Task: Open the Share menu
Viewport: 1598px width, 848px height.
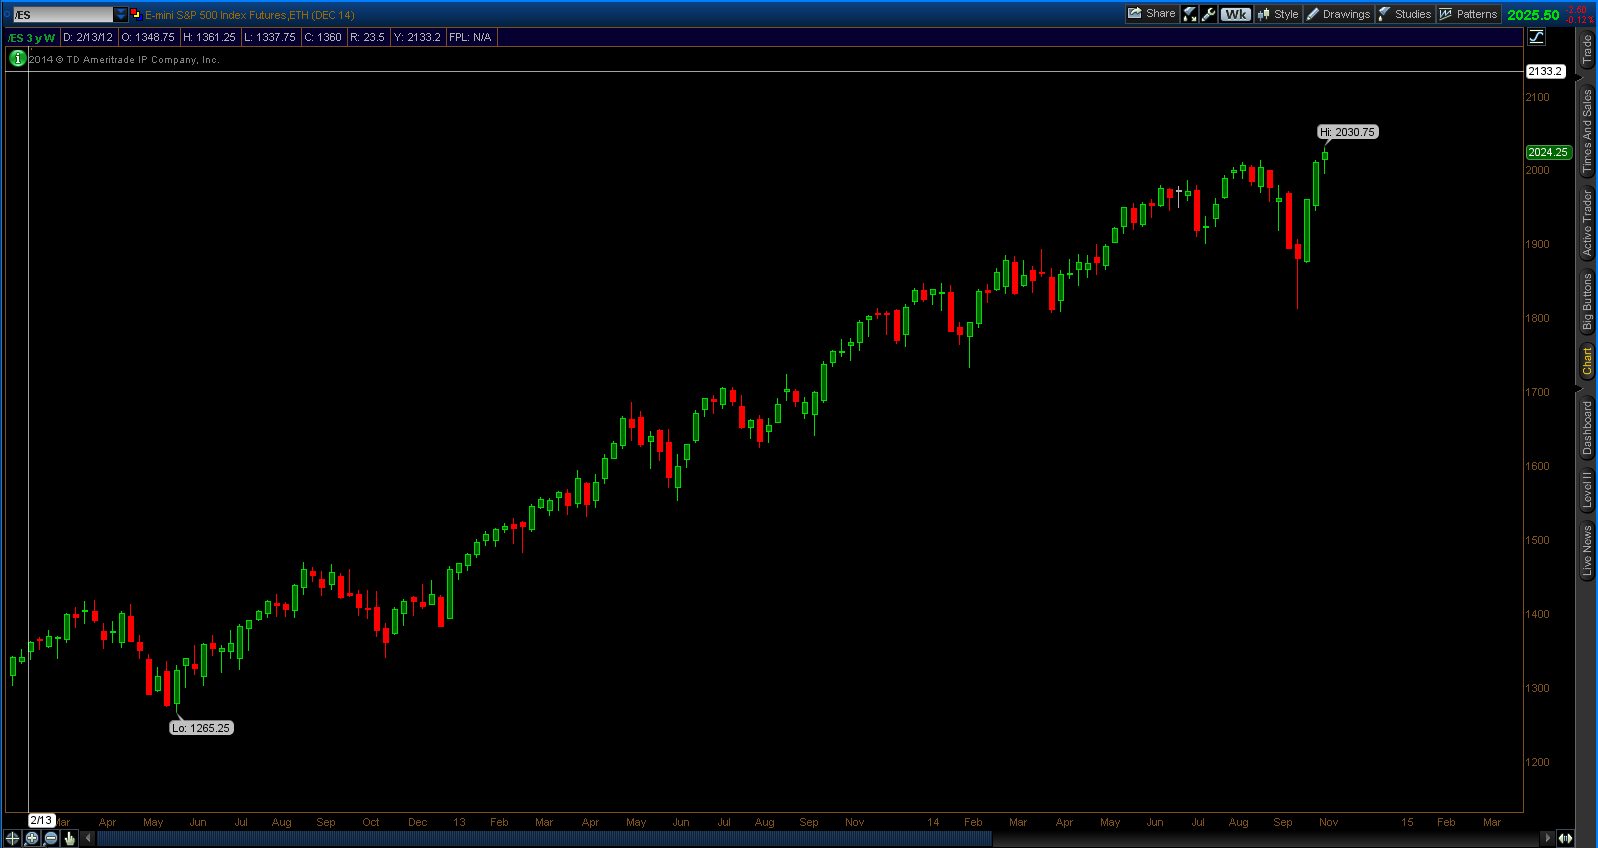Action: (x=1151, y=14)
